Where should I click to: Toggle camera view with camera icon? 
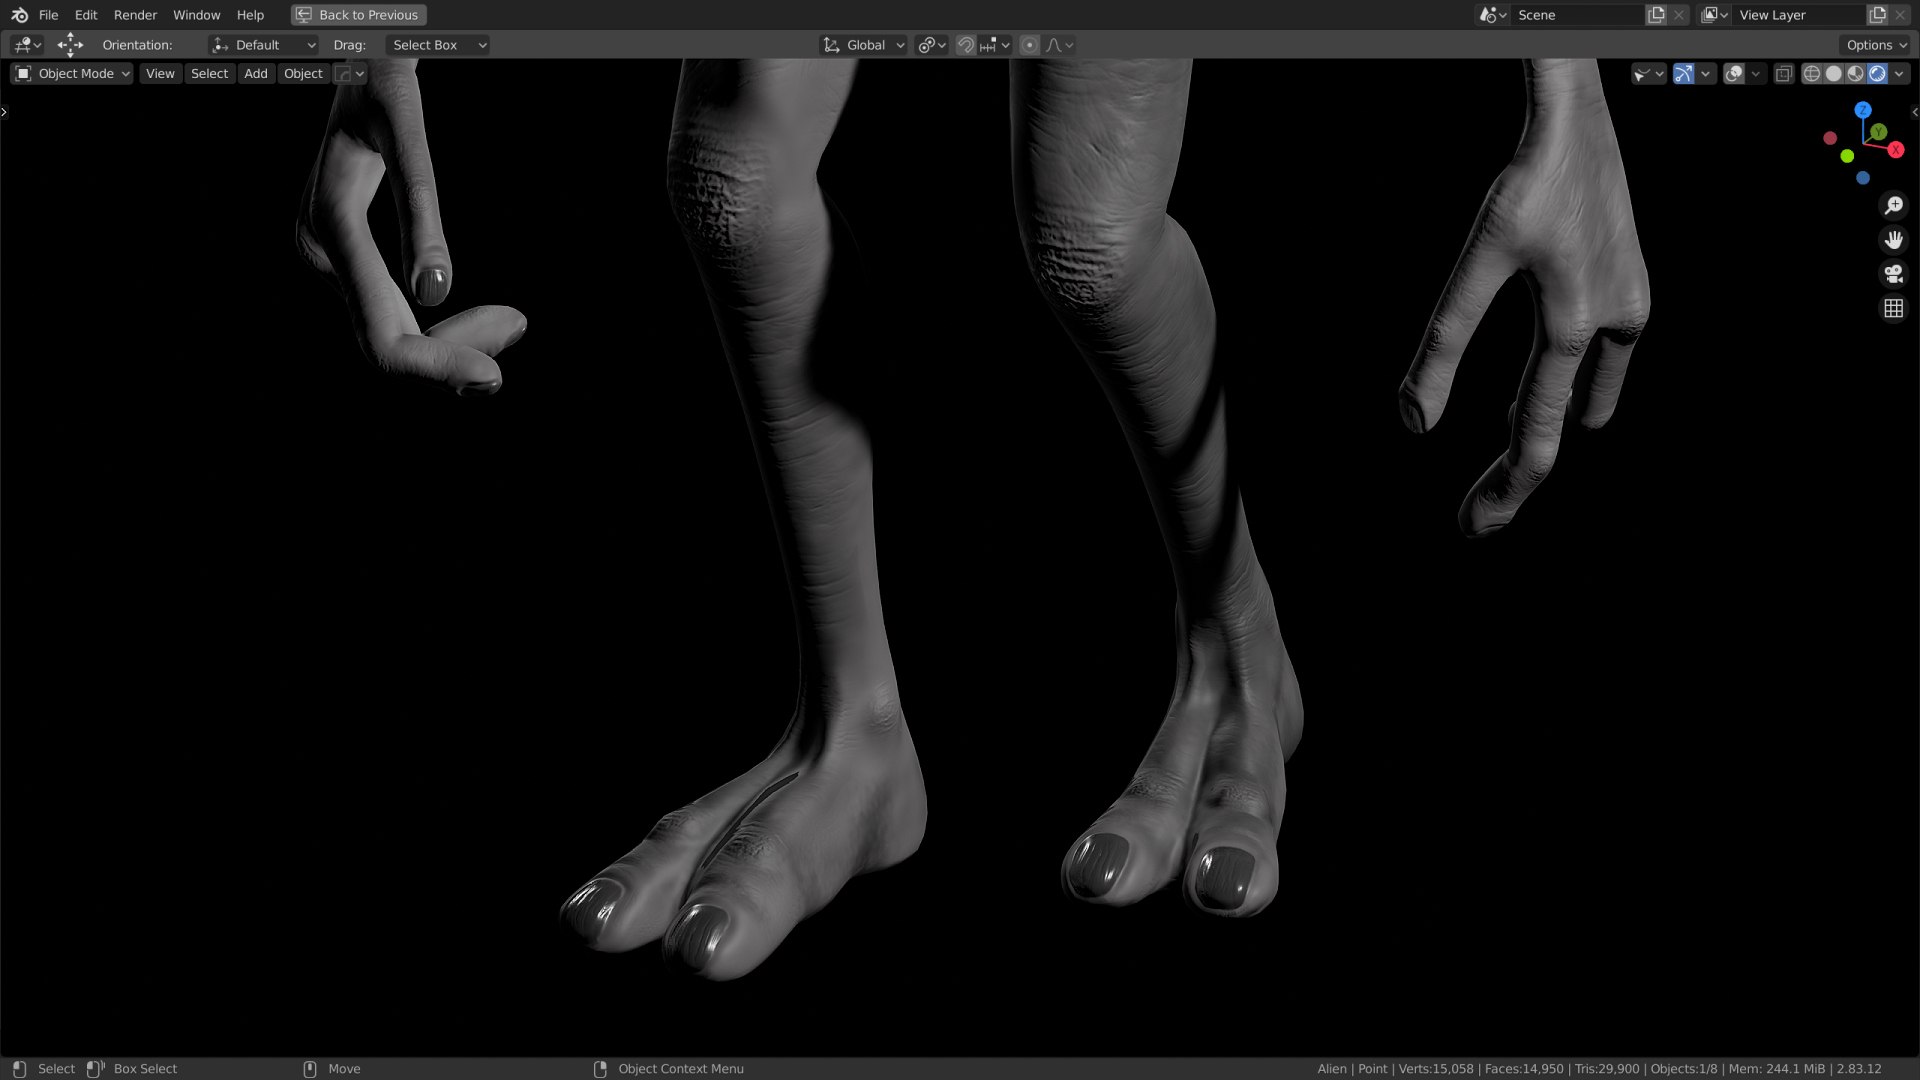tap(1893, 274)
